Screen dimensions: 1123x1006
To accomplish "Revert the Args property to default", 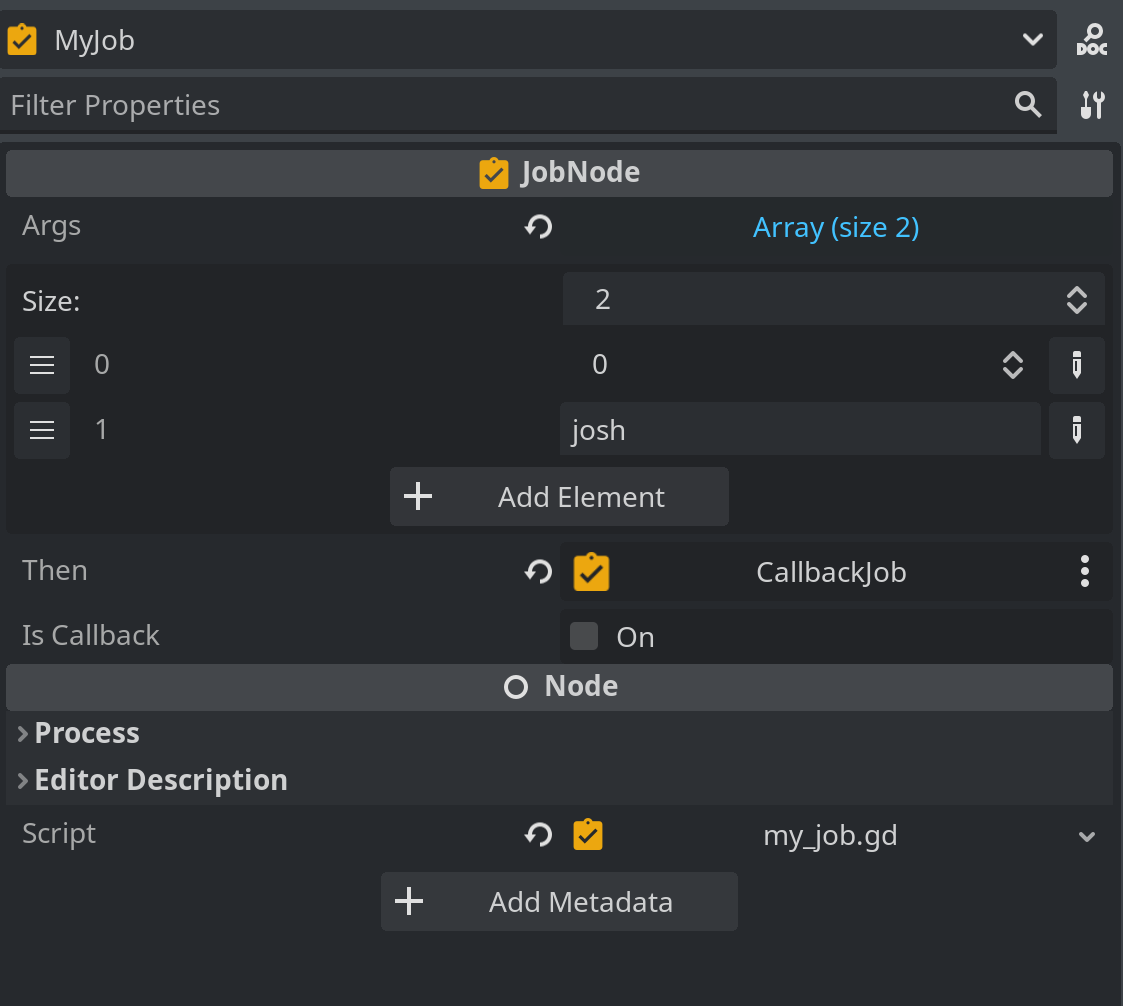I will point(538,228).
